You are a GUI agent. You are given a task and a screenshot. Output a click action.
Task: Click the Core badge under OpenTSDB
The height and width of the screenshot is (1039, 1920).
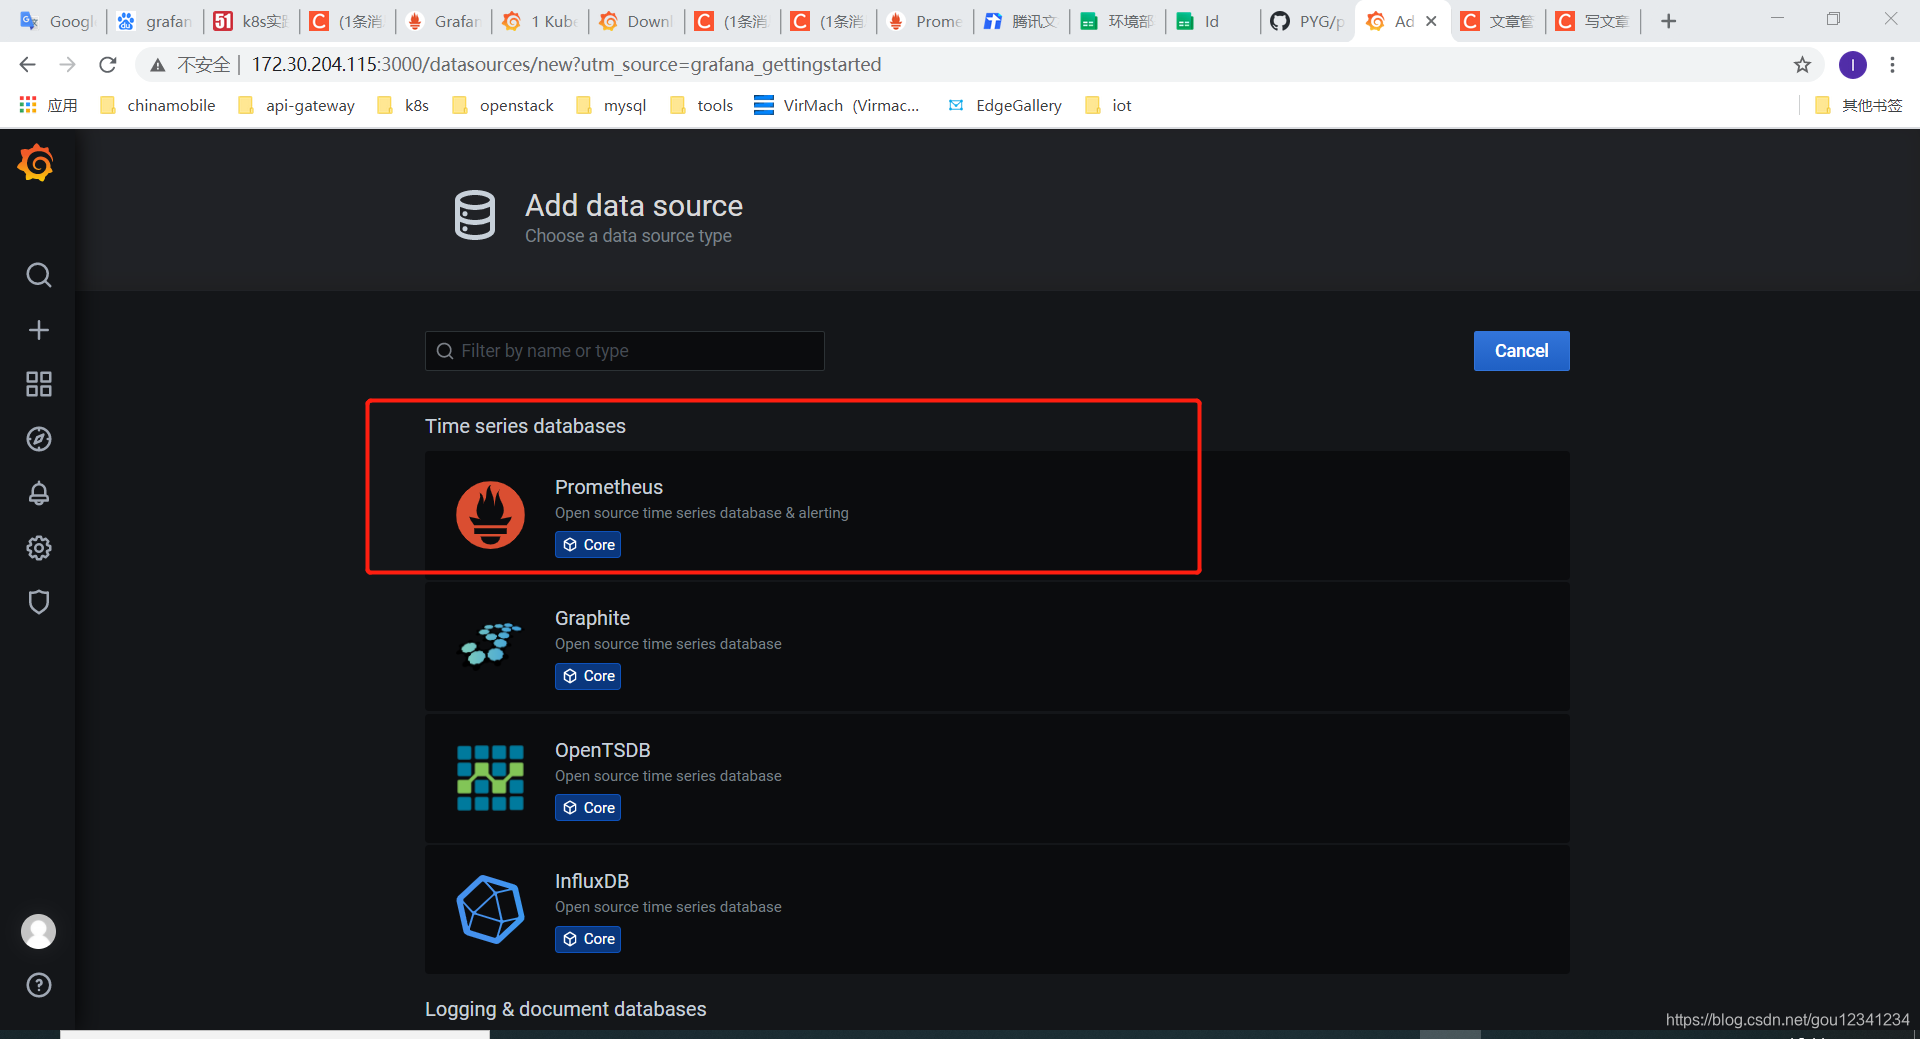coord(588,808)
